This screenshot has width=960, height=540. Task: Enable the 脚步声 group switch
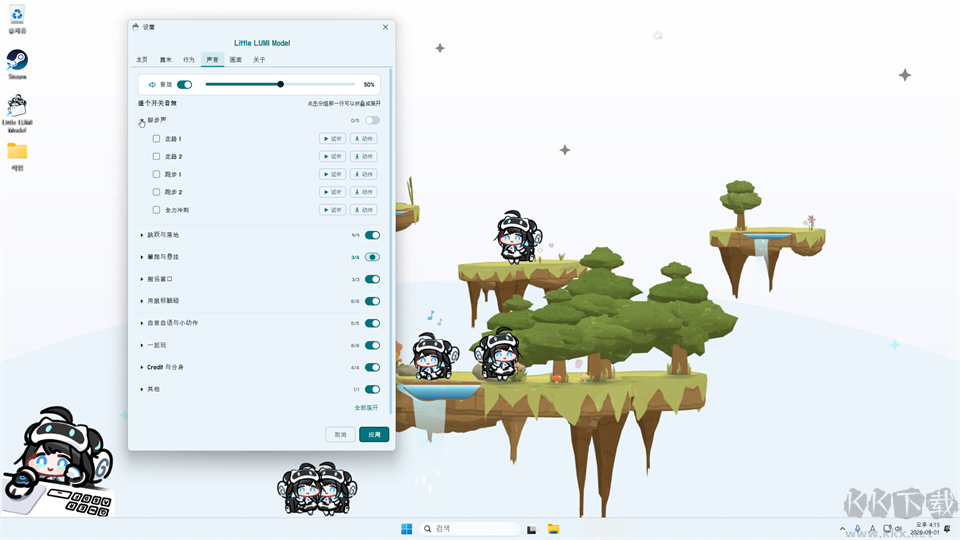tap(372, 121)
